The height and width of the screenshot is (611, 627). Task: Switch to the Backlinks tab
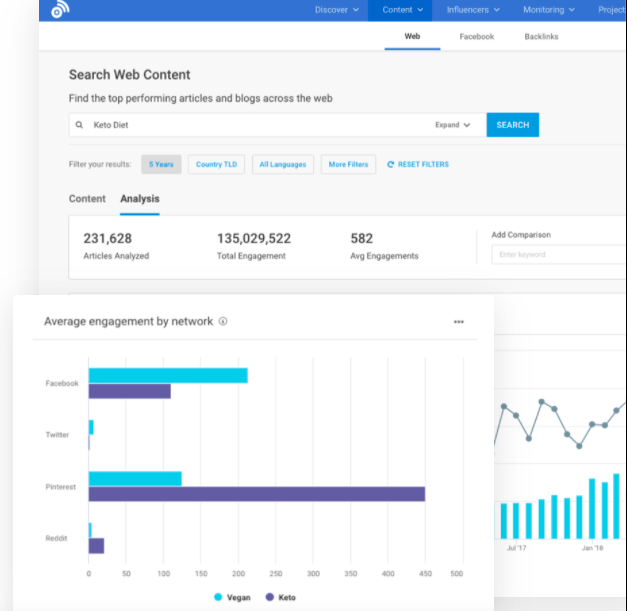[x=541, y=37]
